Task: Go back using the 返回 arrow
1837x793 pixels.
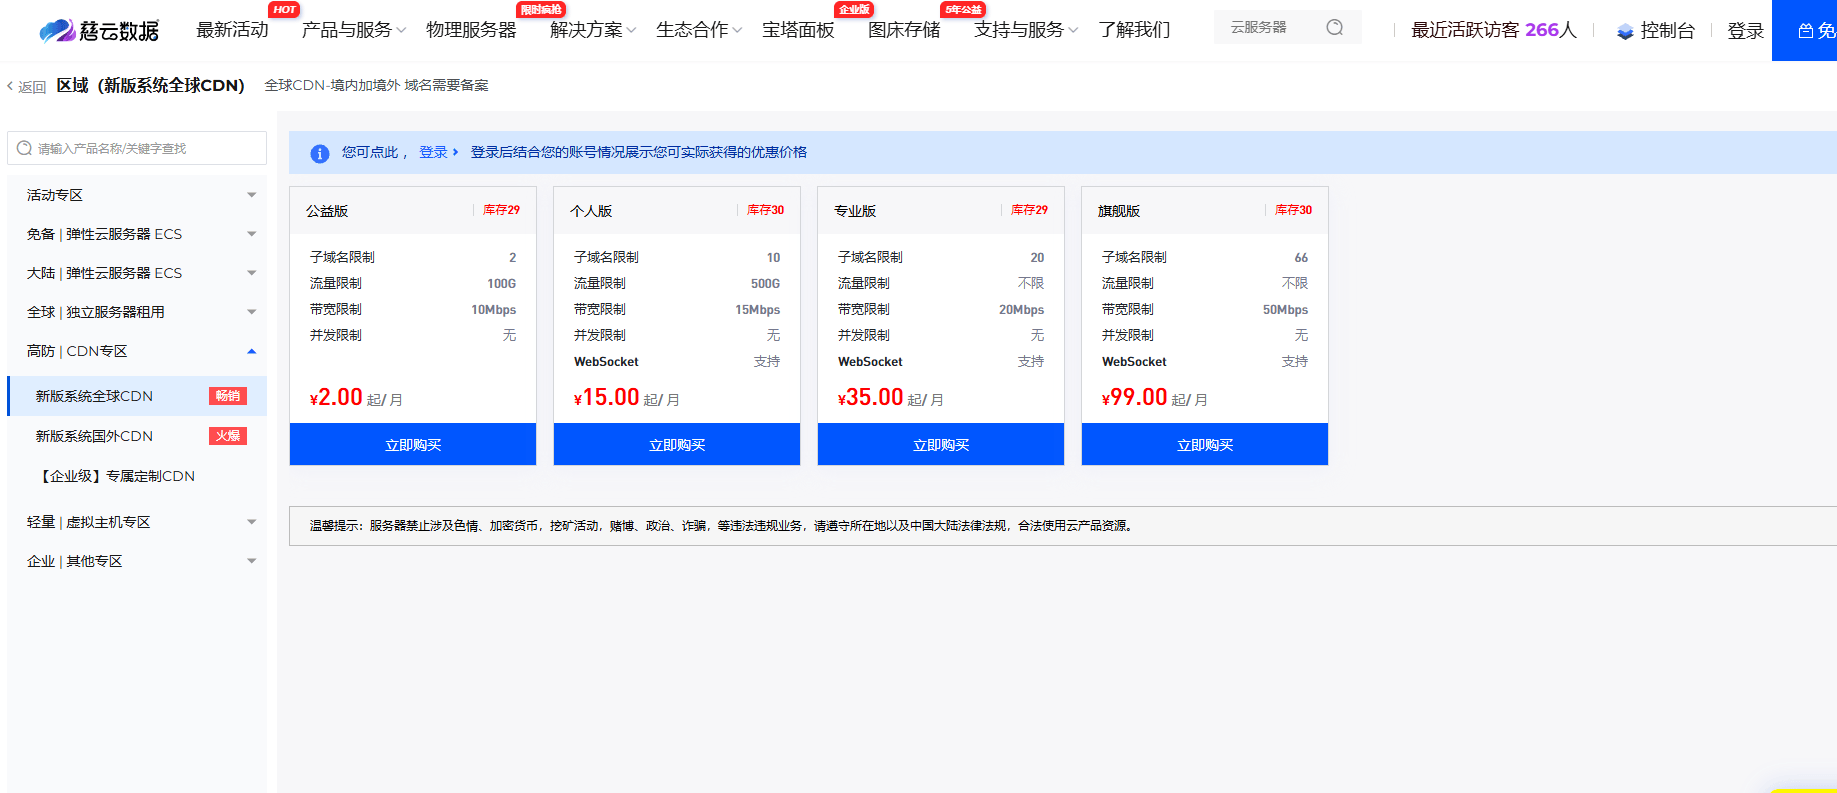Action: [x=27, y=87]
